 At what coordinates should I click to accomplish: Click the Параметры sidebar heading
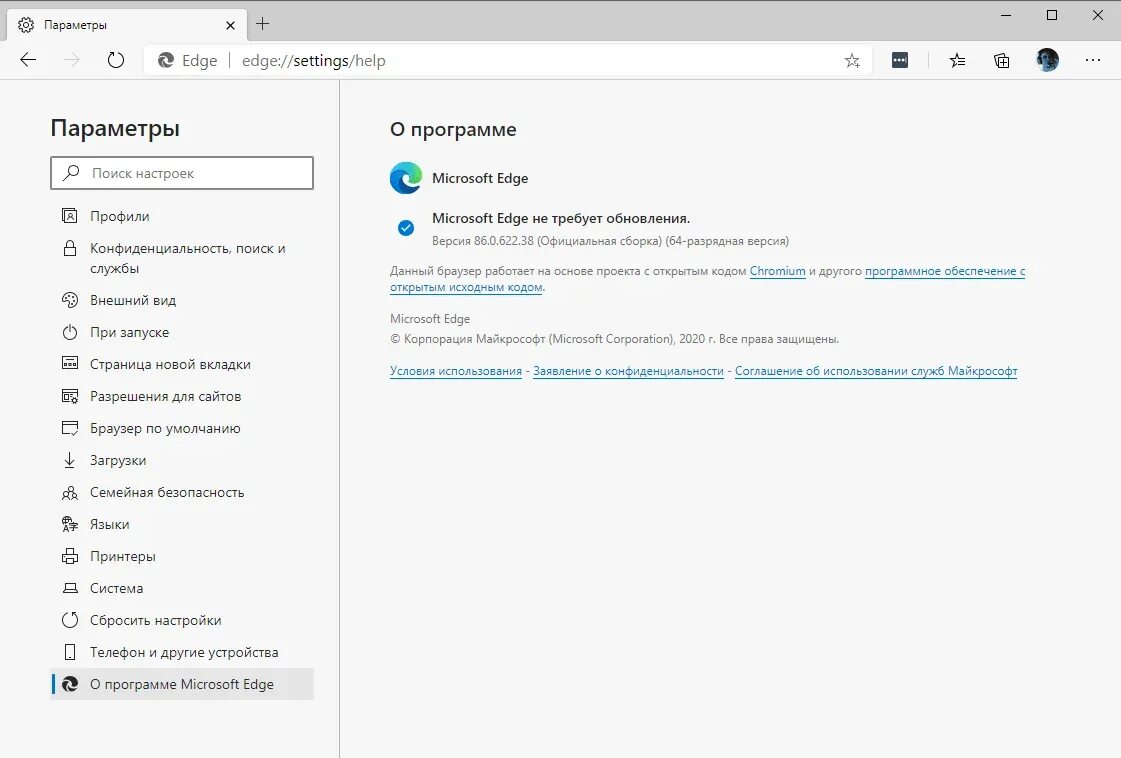pyautogui.click(x=115, y=128)
